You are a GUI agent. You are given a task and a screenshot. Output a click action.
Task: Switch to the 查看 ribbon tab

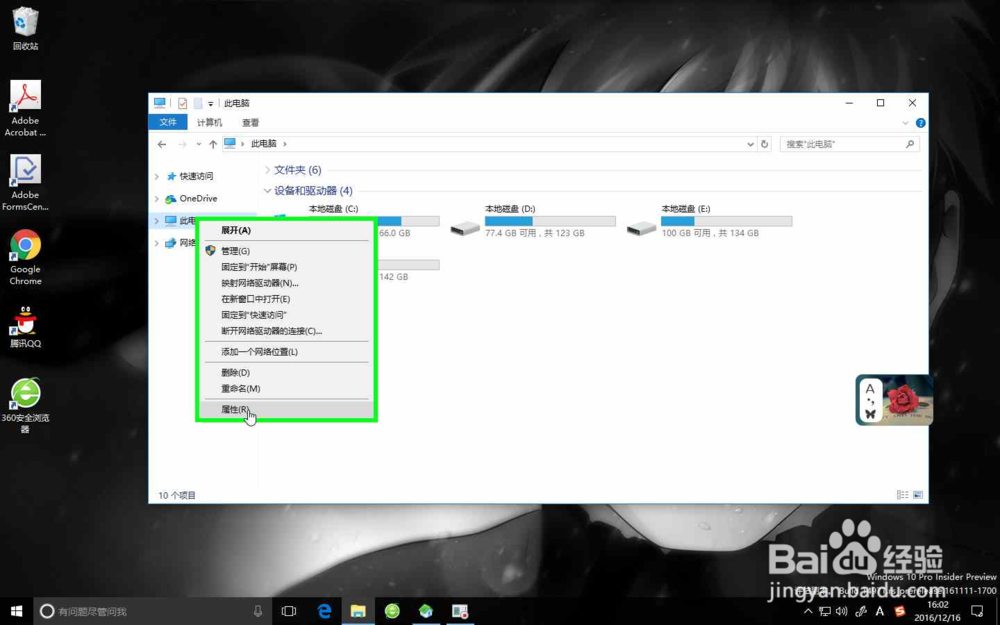point(248,122)
